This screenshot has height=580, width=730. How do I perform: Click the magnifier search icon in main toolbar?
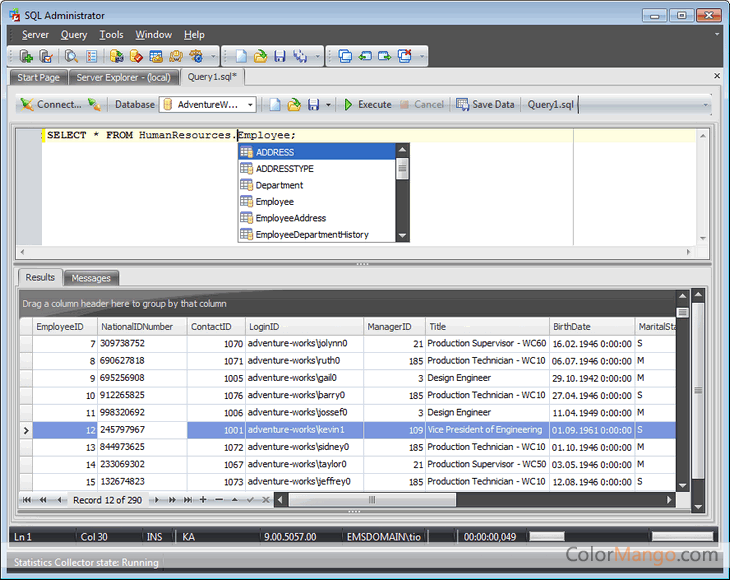tap(71, 56)
